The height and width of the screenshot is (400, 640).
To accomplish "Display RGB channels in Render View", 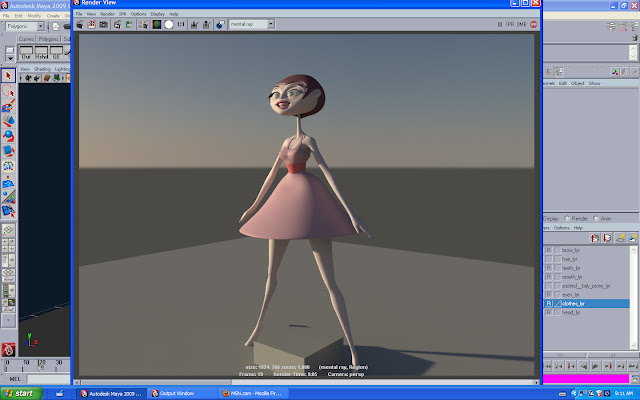I will (x=157, y=24).
